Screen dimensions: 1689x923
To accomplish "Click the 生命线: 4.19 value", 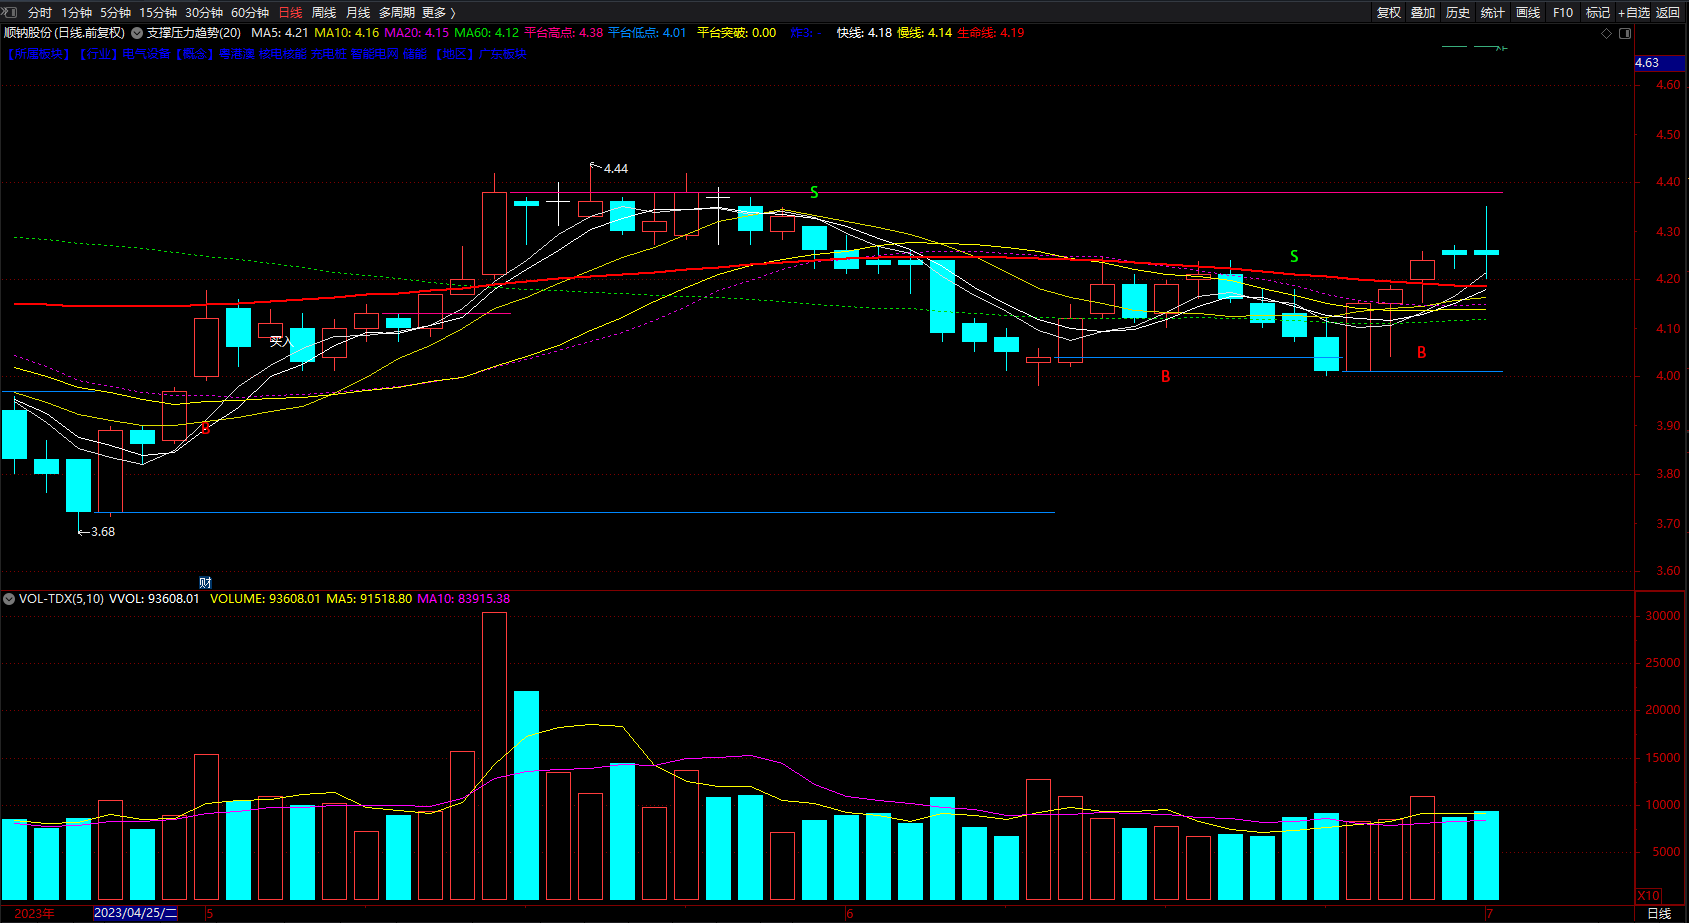I will click(x=991, y=33).
